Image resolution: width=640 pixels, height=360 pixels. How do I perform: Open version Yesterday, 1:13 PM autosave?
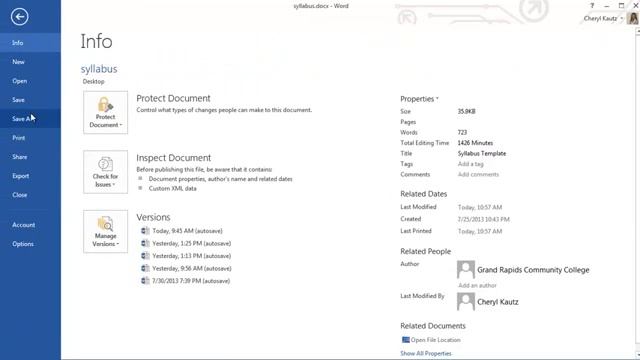point(186,256)
